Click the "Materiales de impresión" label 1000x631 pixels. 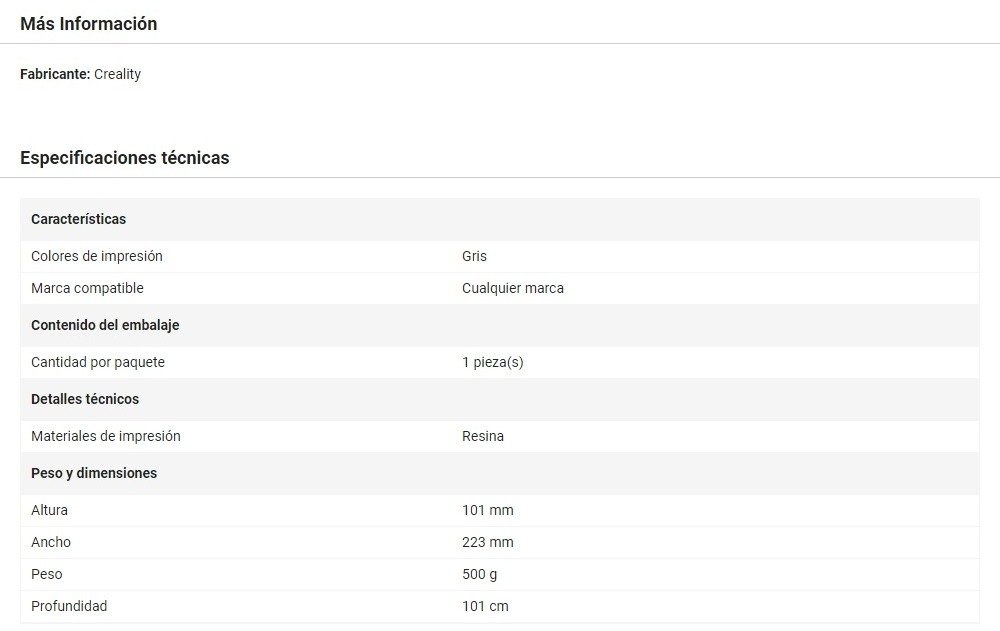point(105,436)
